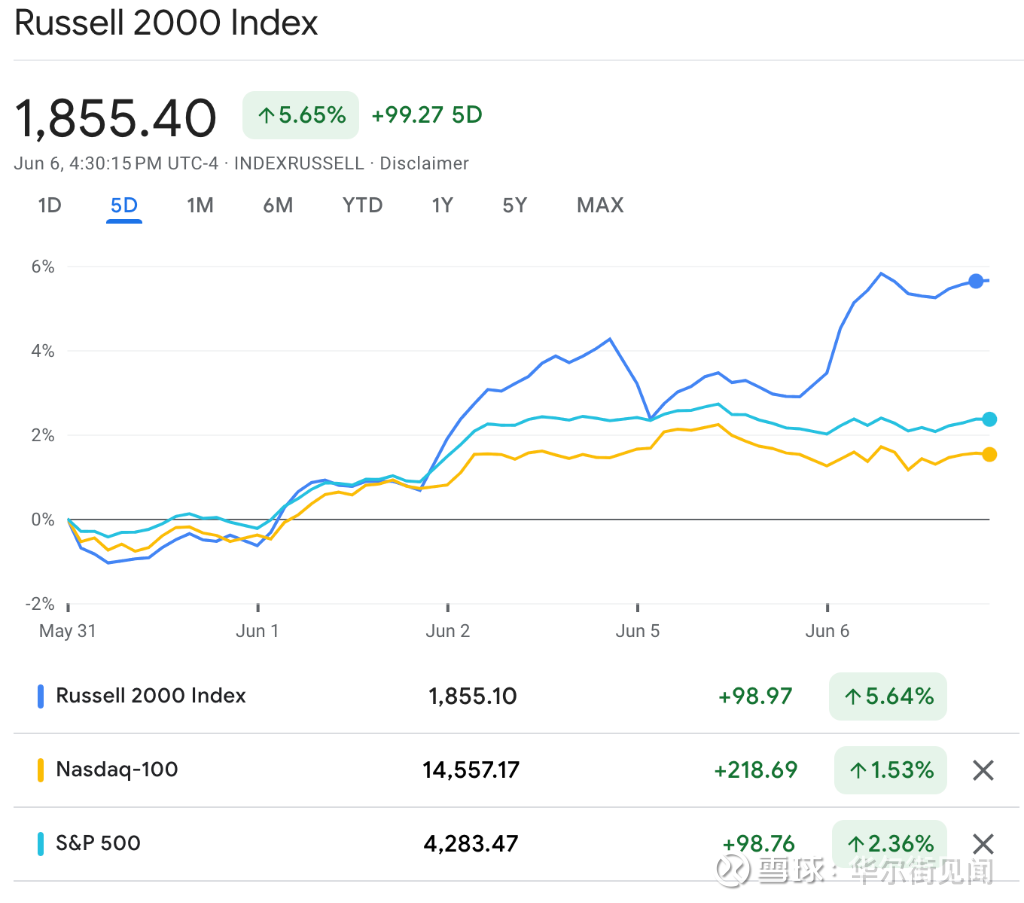Switch chart to 6M range
Image resolution: width=1024 pixels, height=903 pixels.
[278, 205]
